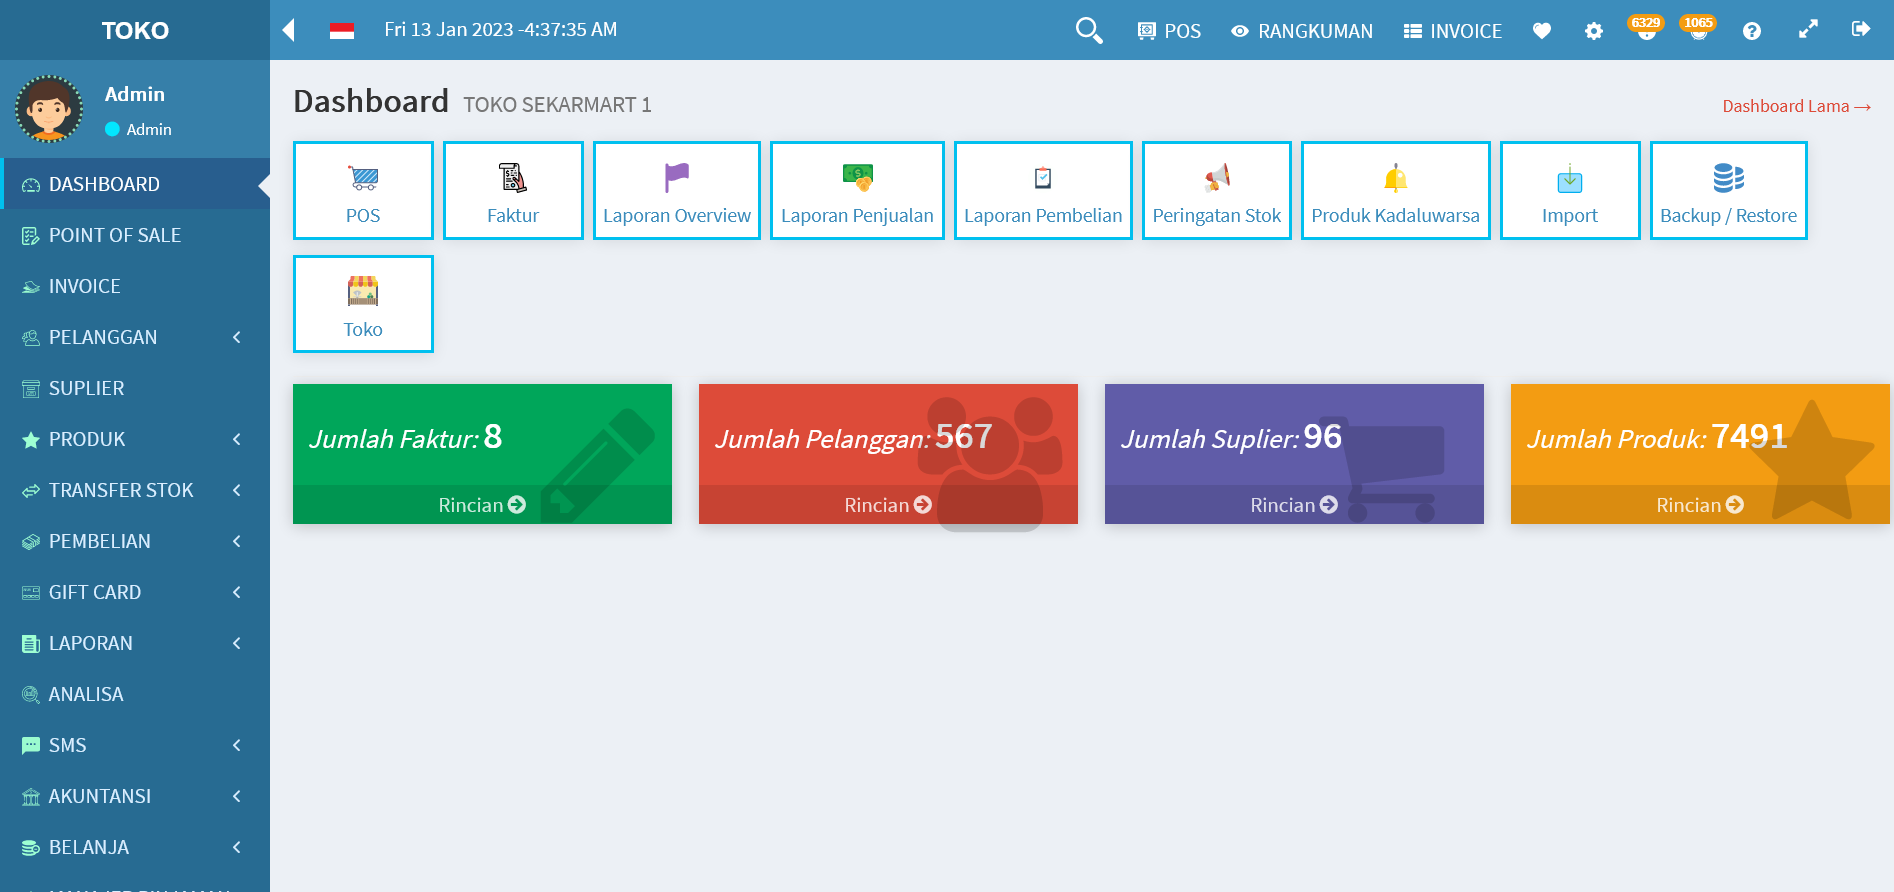Open the Backup / Restore shortcut tile
The image size is (1894, 892).
pyautogui.click(x=1727, y=190)
